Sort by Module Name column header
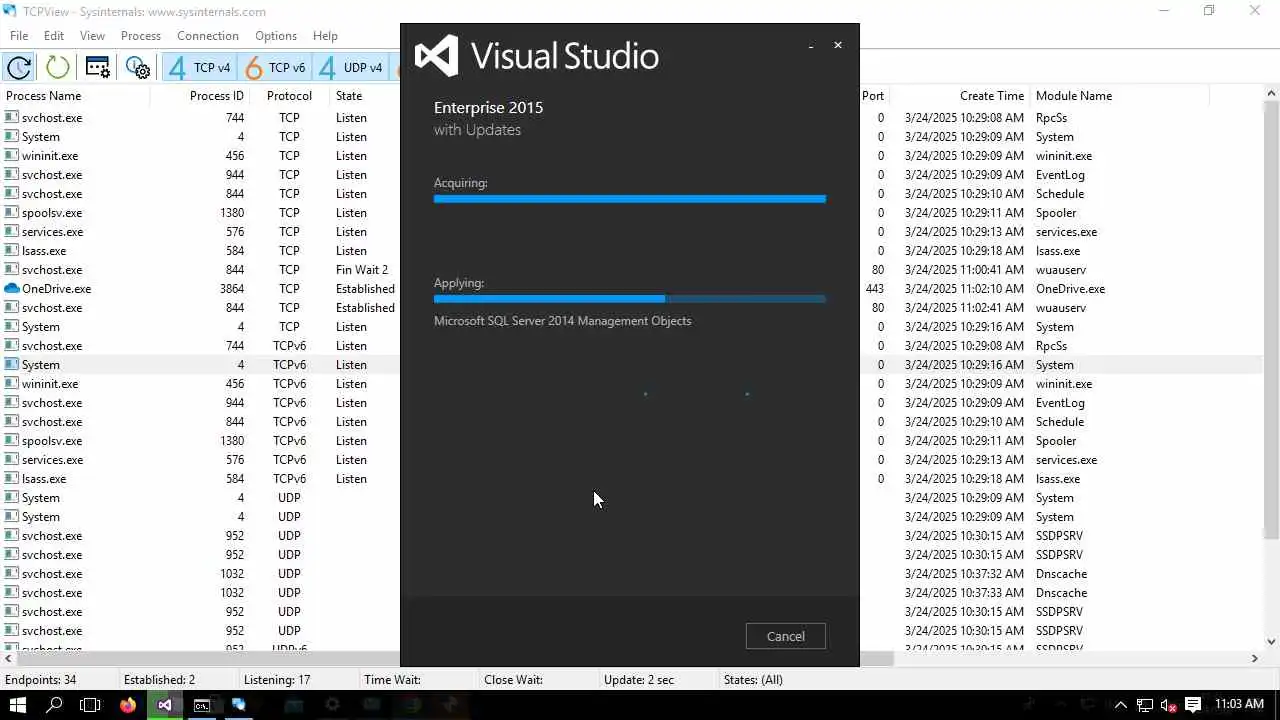 coord(1118,96)
